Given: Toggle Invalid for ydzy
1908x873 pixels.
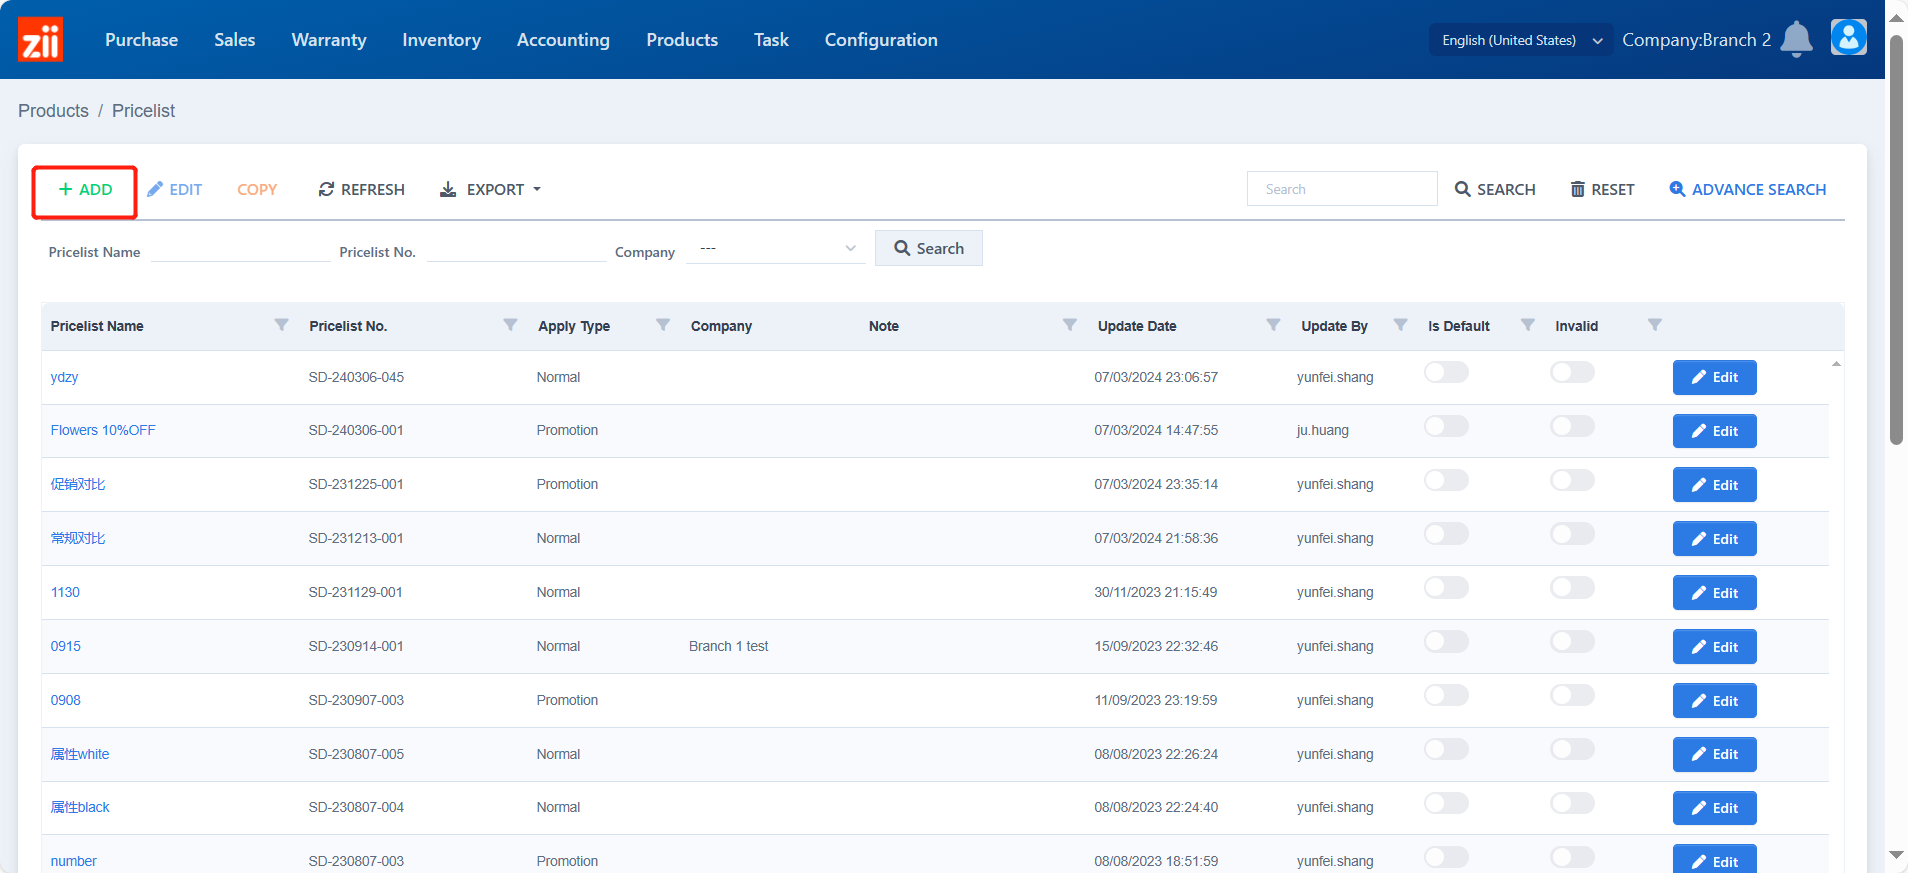Looking at the screenshot, I should (1572, 373).
